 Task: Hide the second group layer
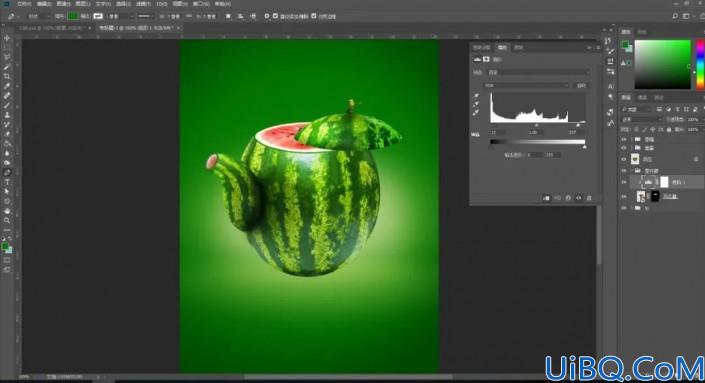(624, 148)
